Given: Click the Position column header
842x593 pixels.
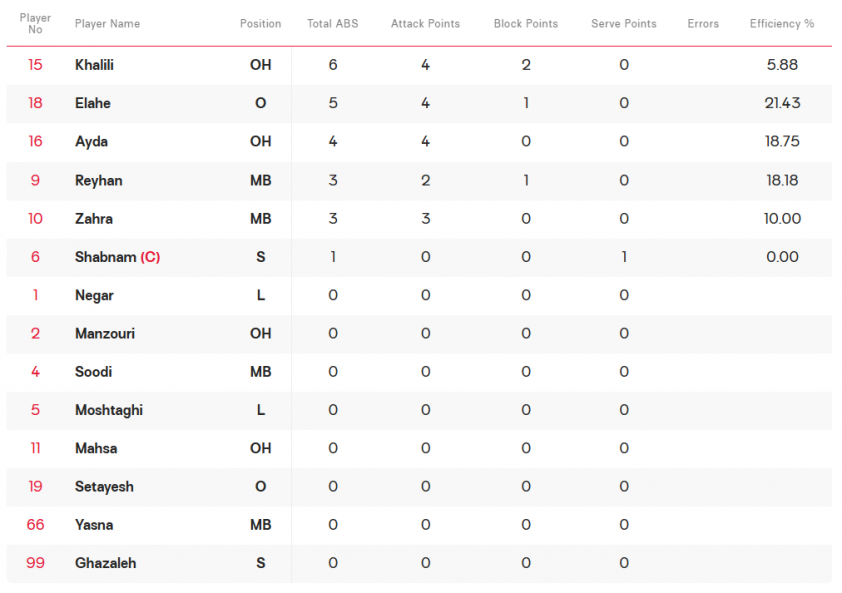Looking at the screenshot, I should tap(260, 24).
